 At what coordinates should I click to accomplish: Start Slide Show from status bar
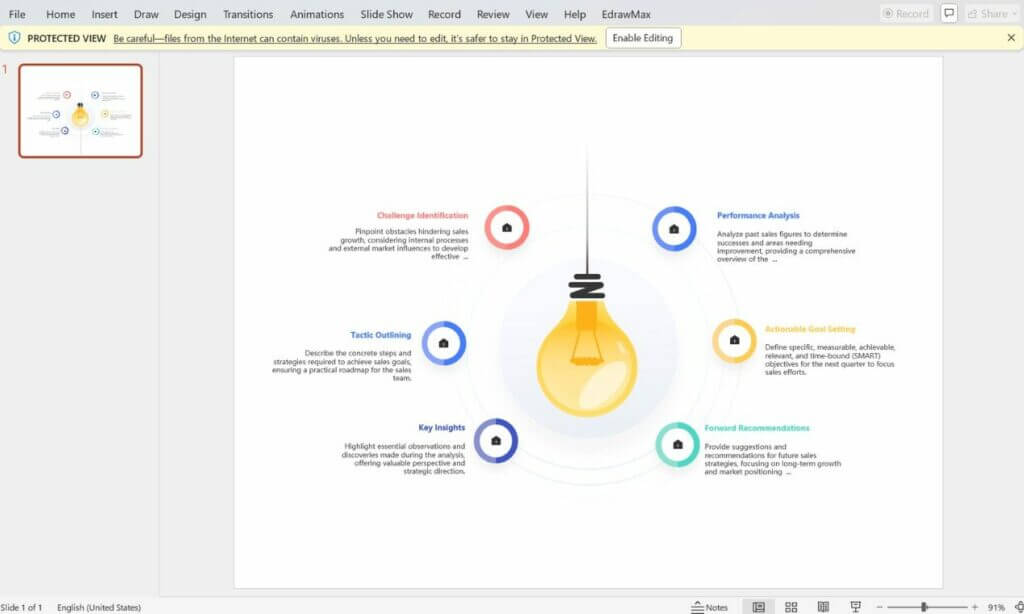click(x=856, y=607)
